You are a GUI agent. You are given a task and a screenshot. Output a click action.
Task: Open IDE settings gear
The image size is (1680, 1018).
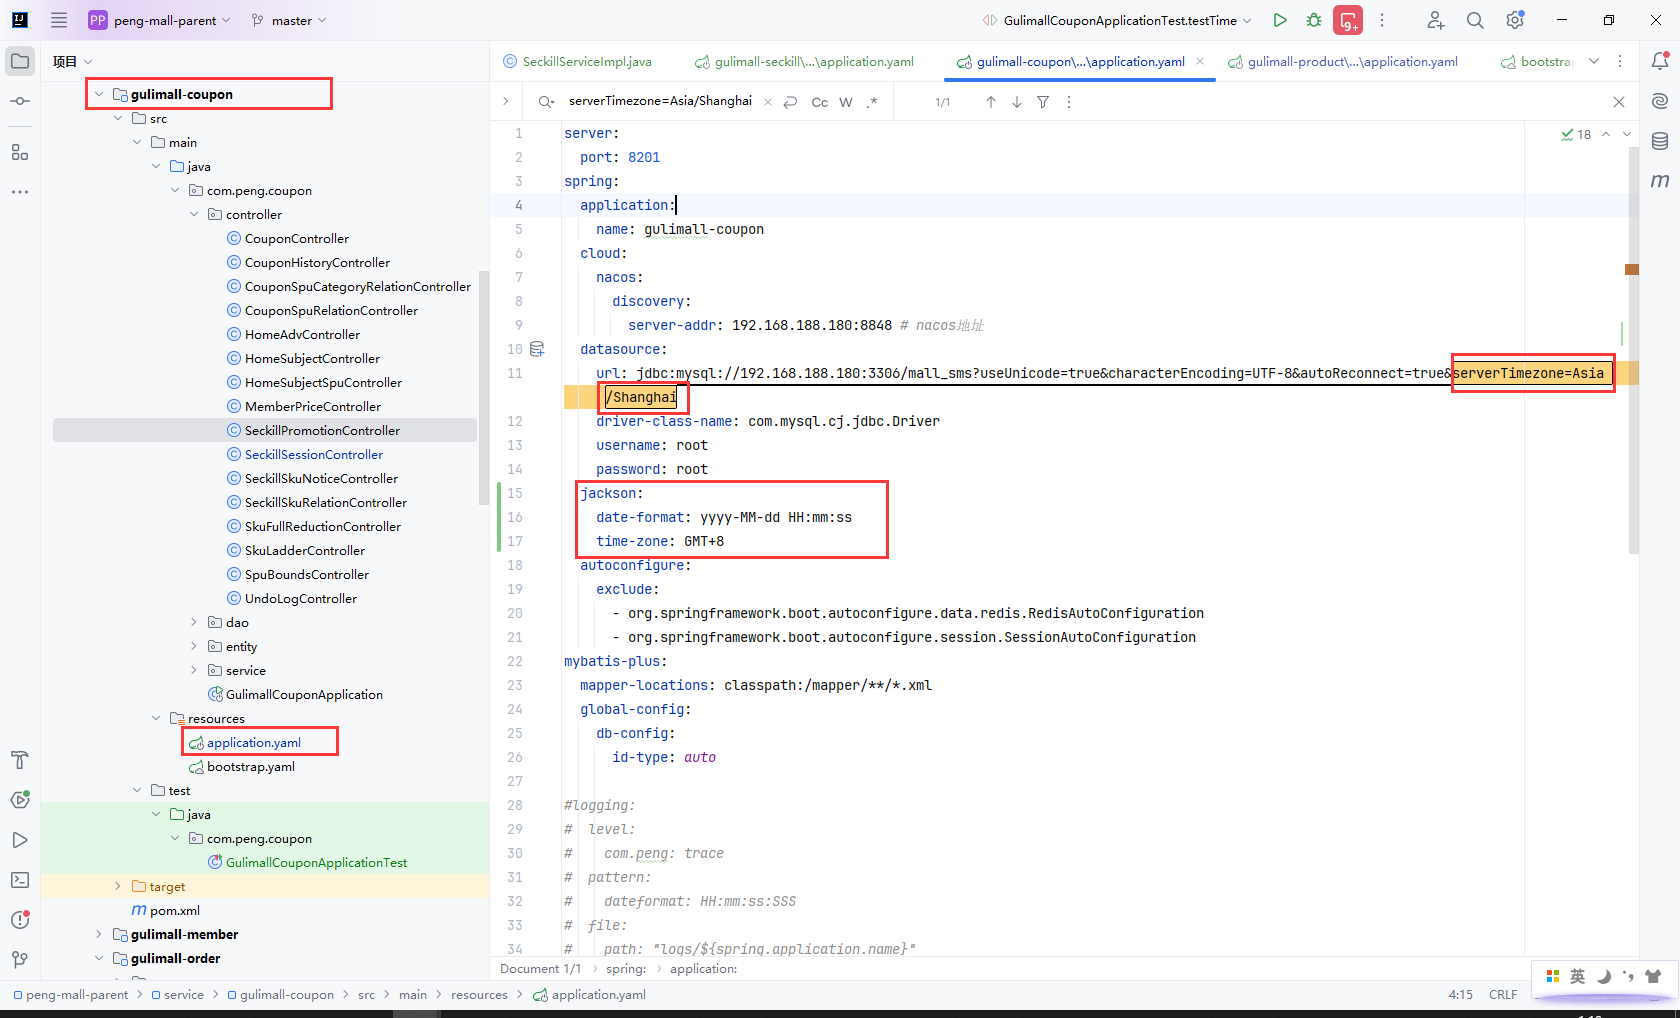[1515, 20]
